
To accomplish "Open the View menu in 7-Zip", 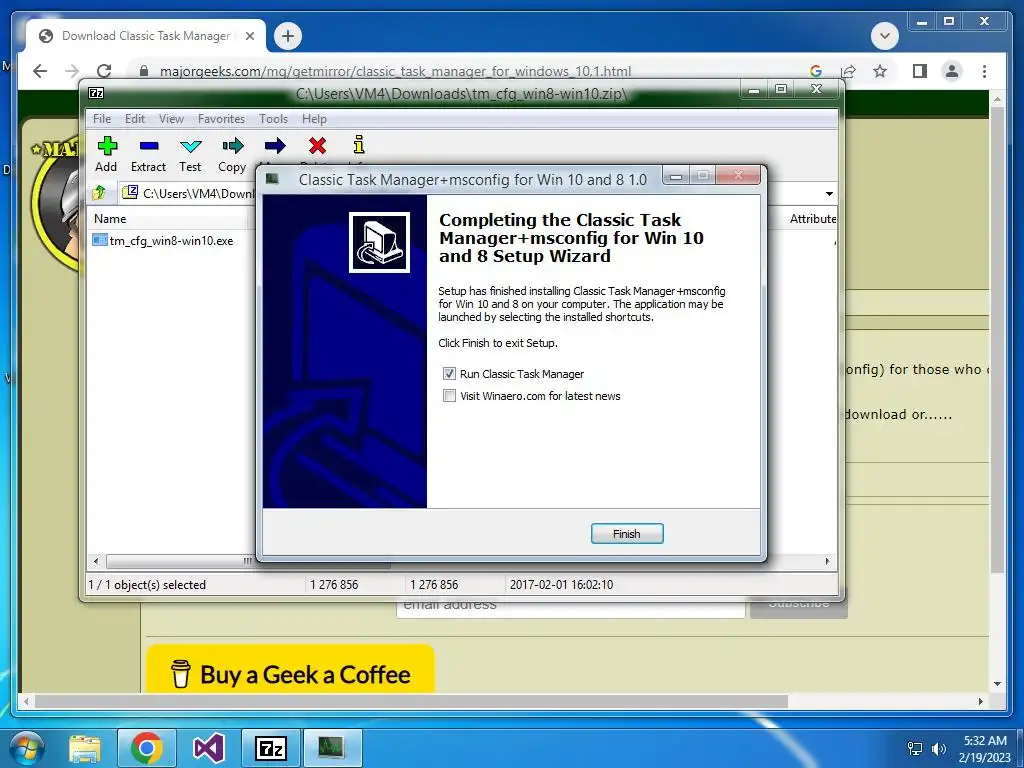I will pyautogui.click(x=171, y=119).
